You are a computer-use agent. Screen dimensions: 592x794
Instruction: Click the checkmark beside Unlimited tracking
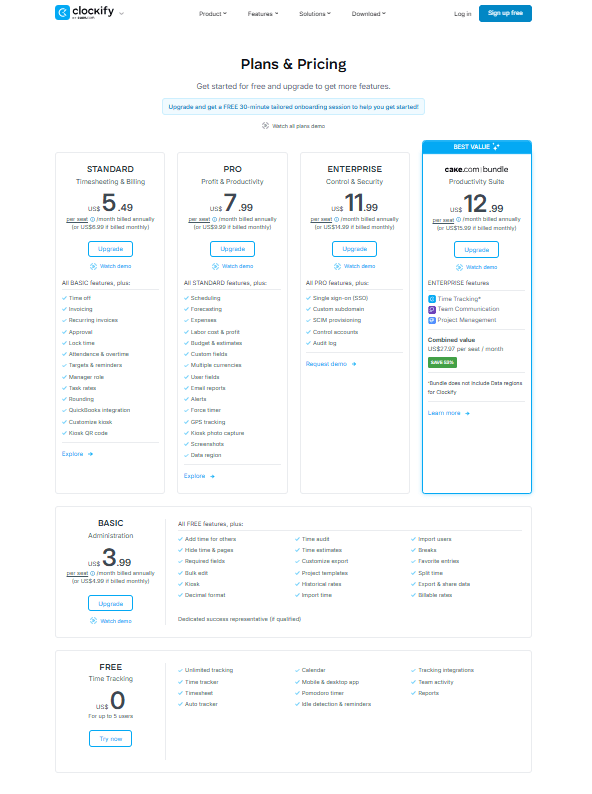tap(180, 670)
